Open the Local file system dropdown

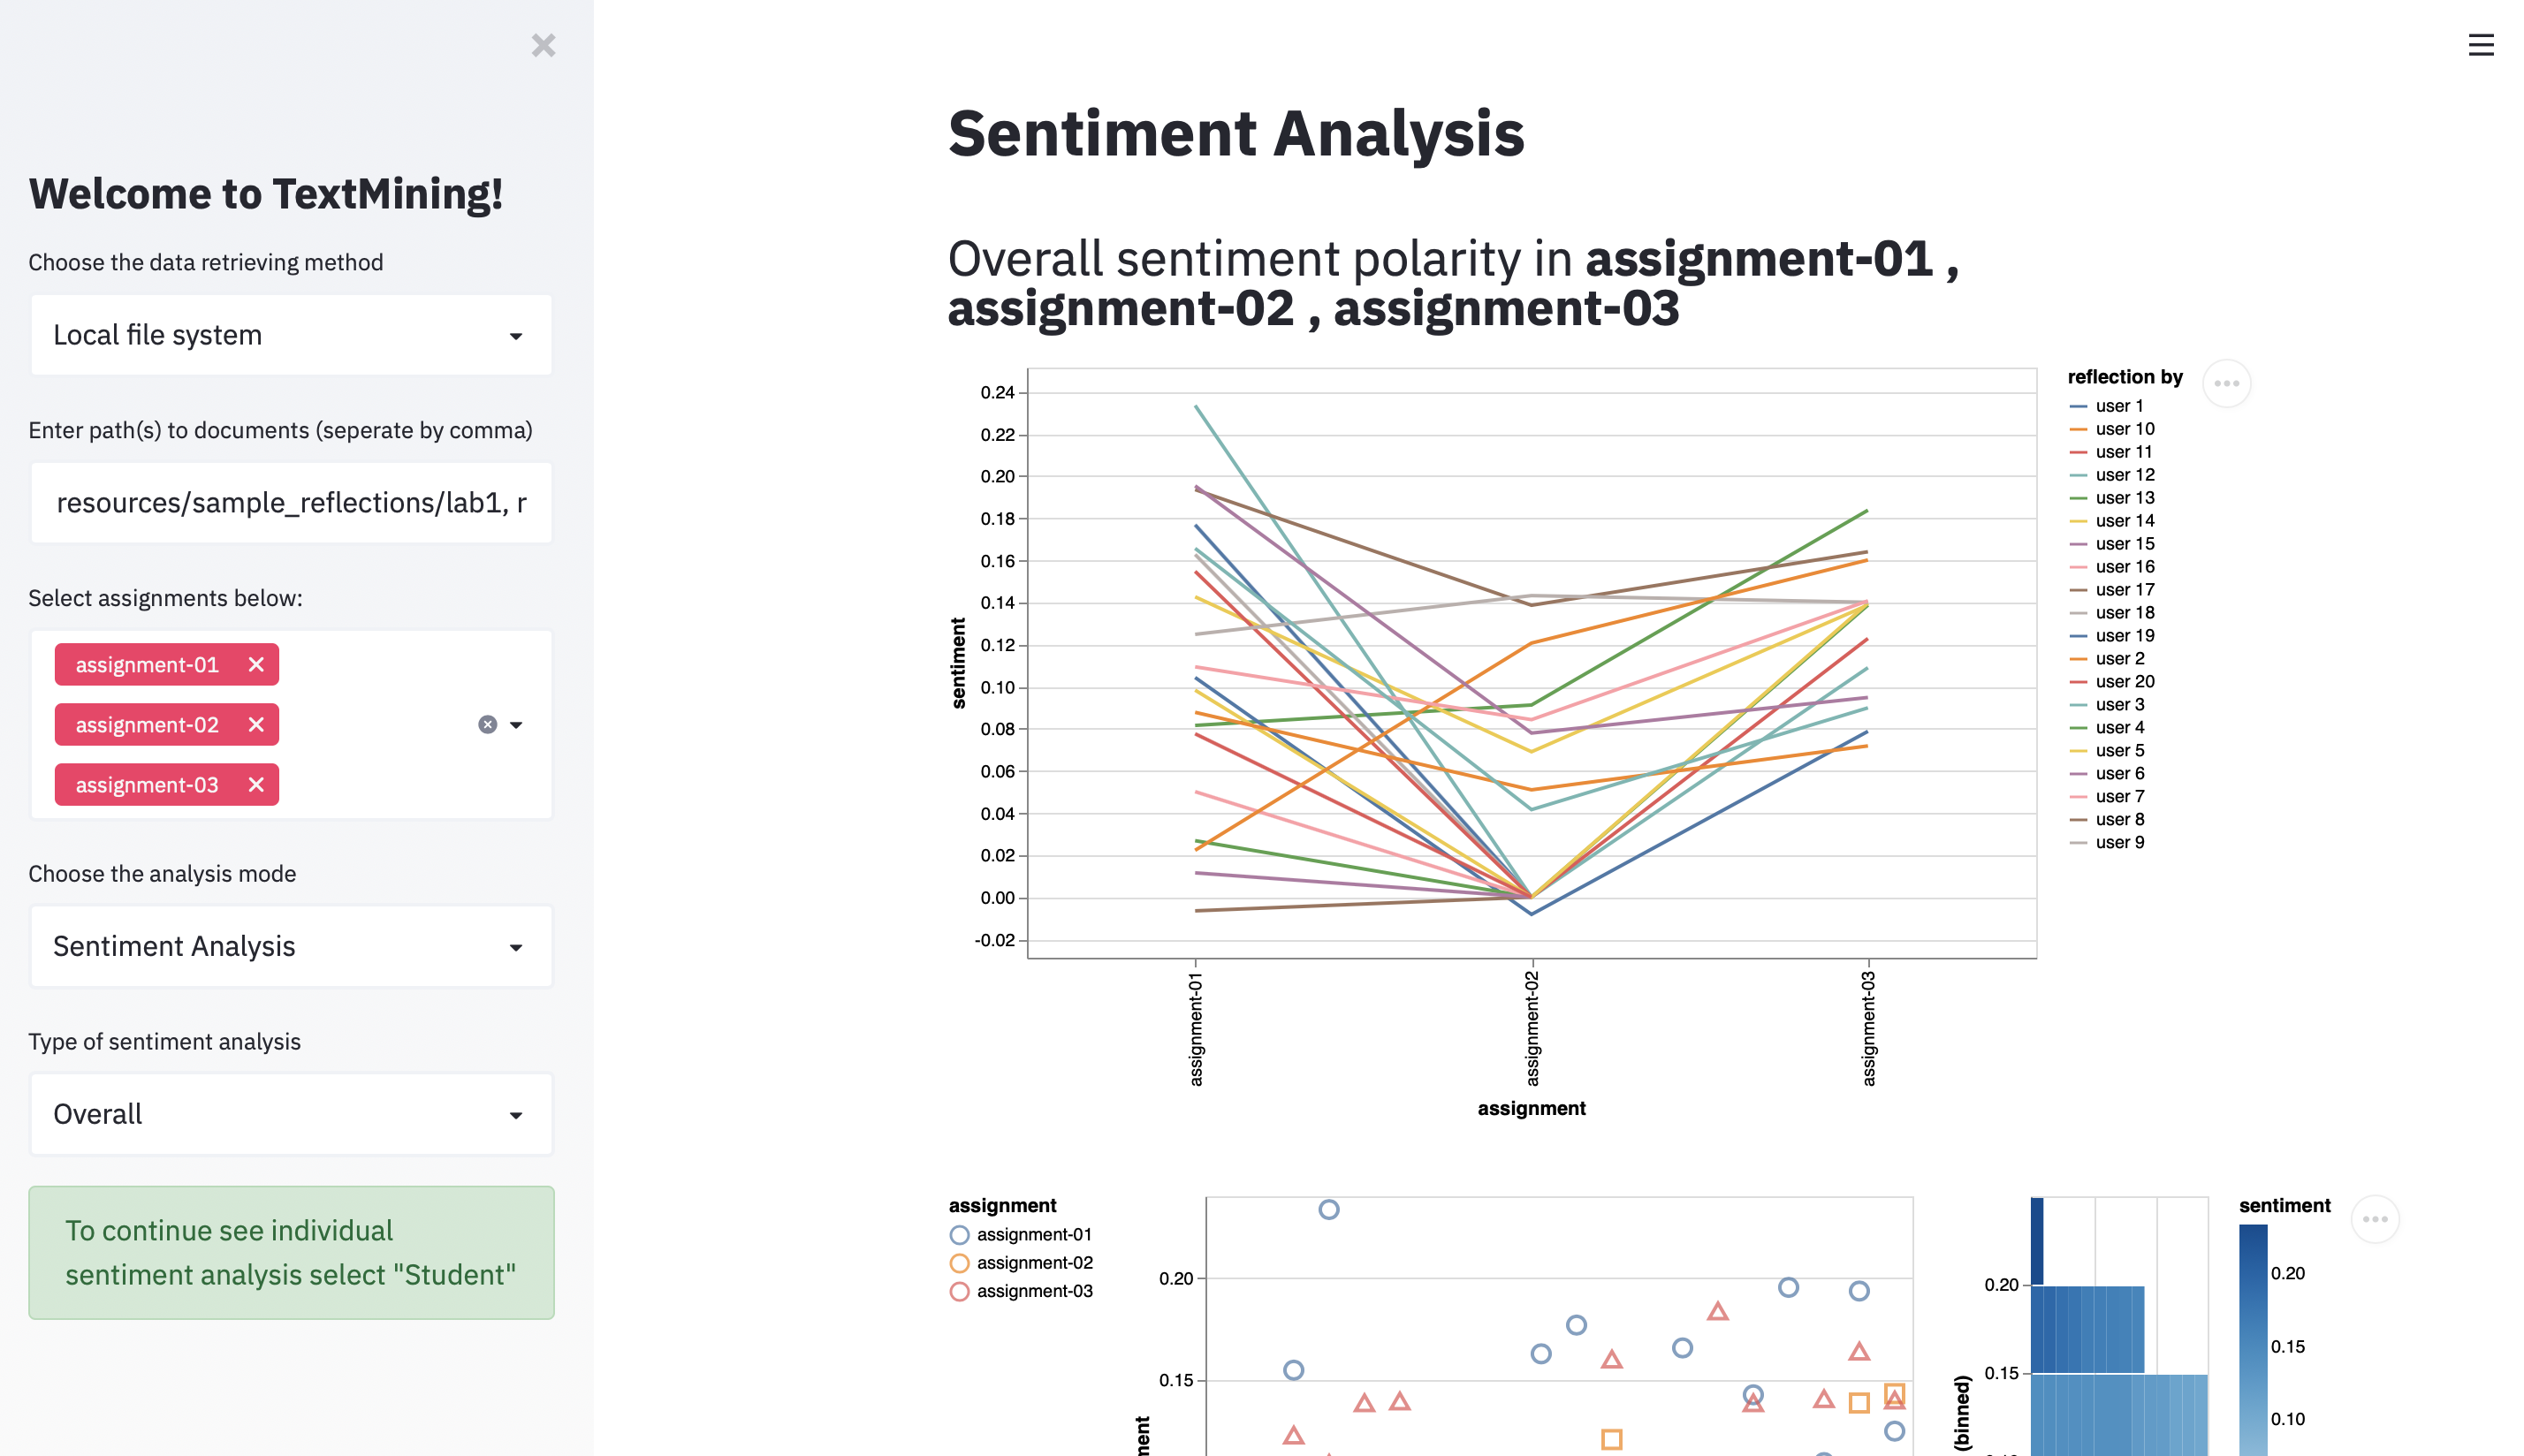(x=291, y=335)
